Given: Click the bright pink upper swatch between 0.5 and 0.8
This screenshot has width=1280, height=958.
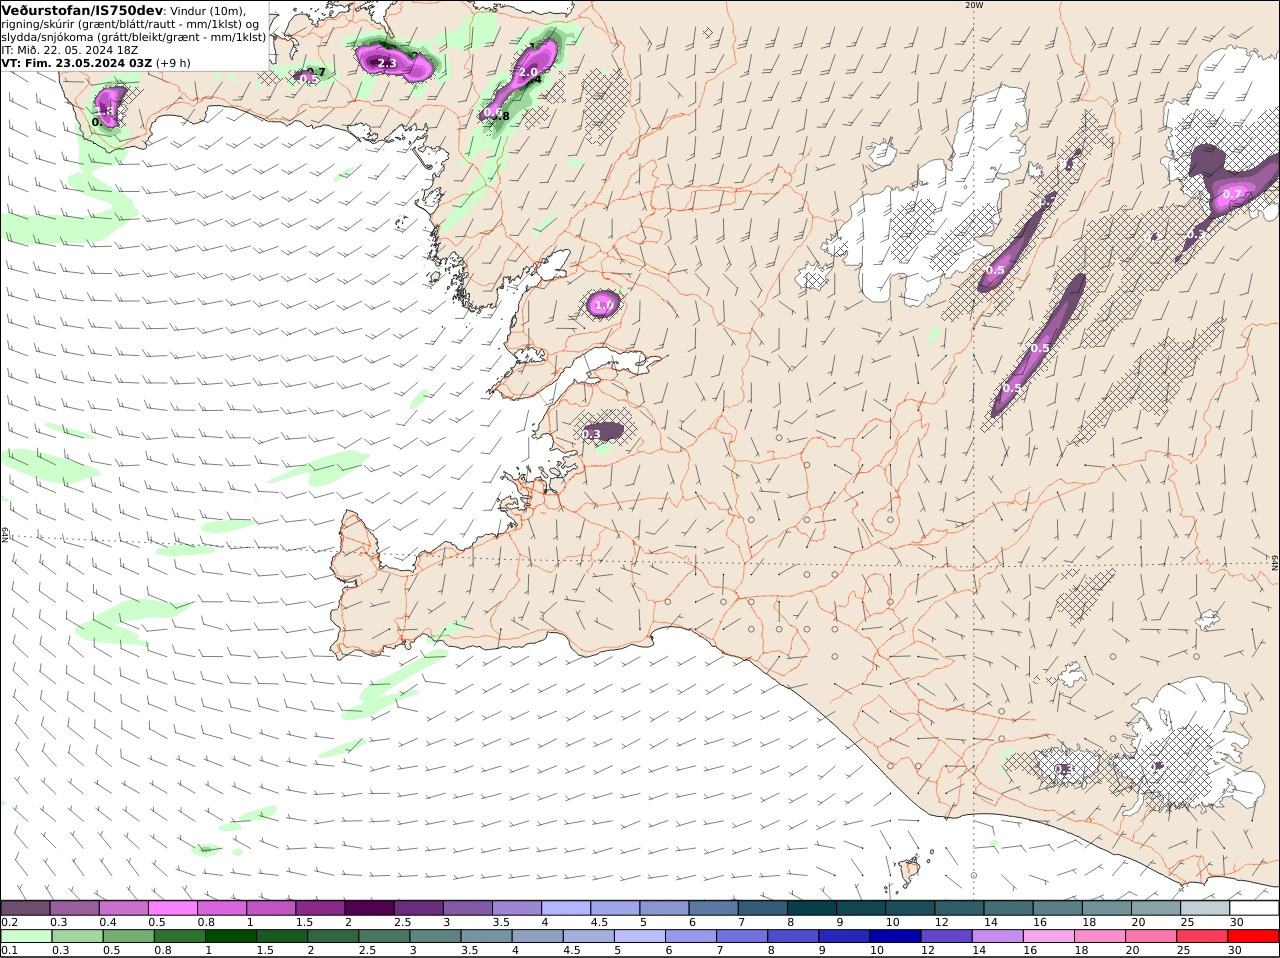Looking at the screenshot, I should tap(173, 908).
